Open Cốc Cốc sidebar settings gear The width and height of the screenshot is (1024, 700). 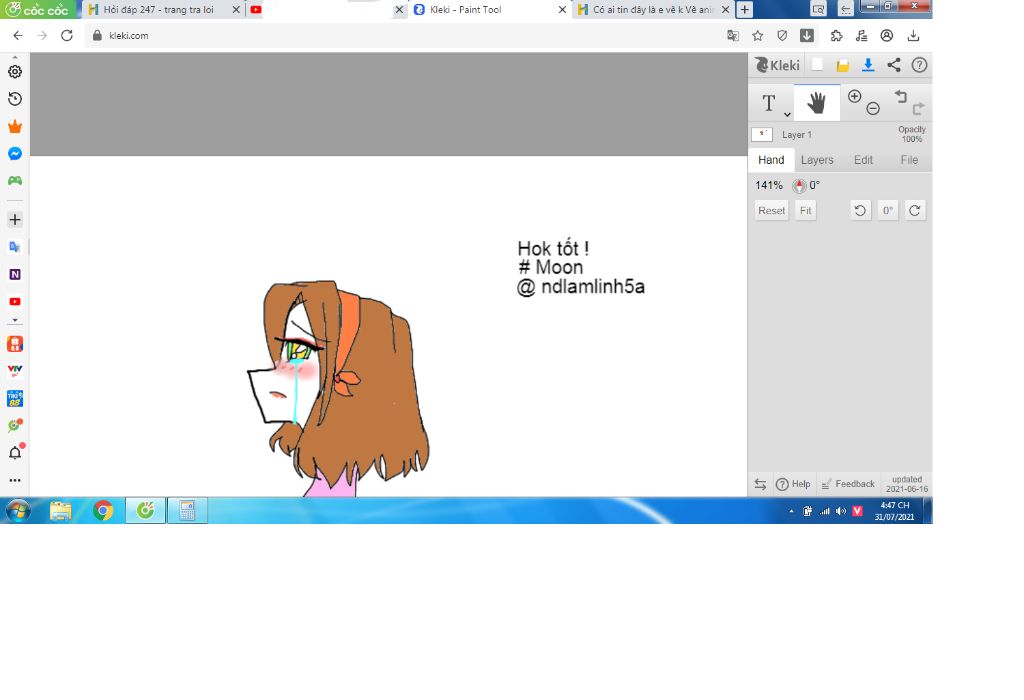click(15, 72)
